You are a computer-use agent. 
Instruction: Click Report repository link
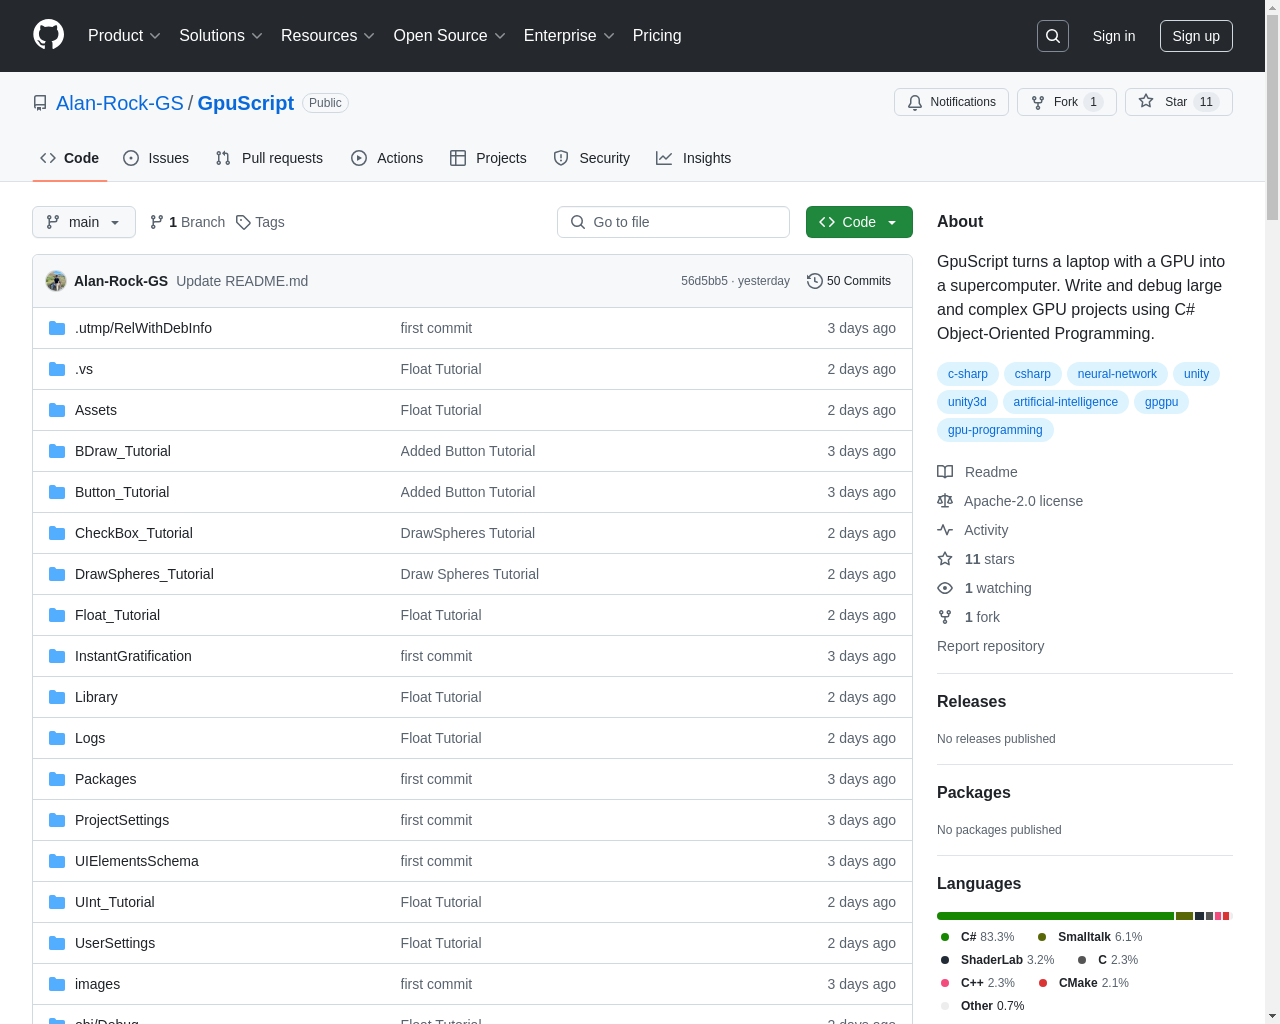click(990, 646)
